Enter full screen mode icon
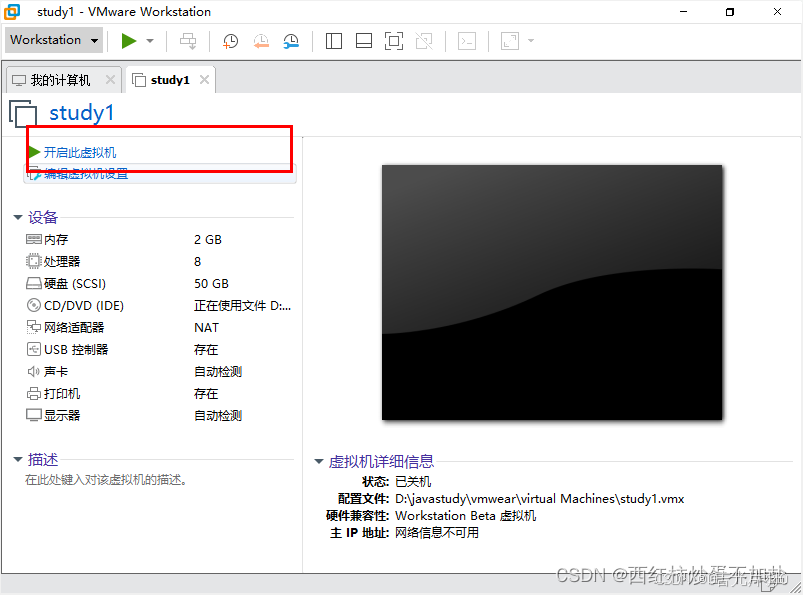The width and height of the screenshot is (803, 595). (x=394, y=41)
